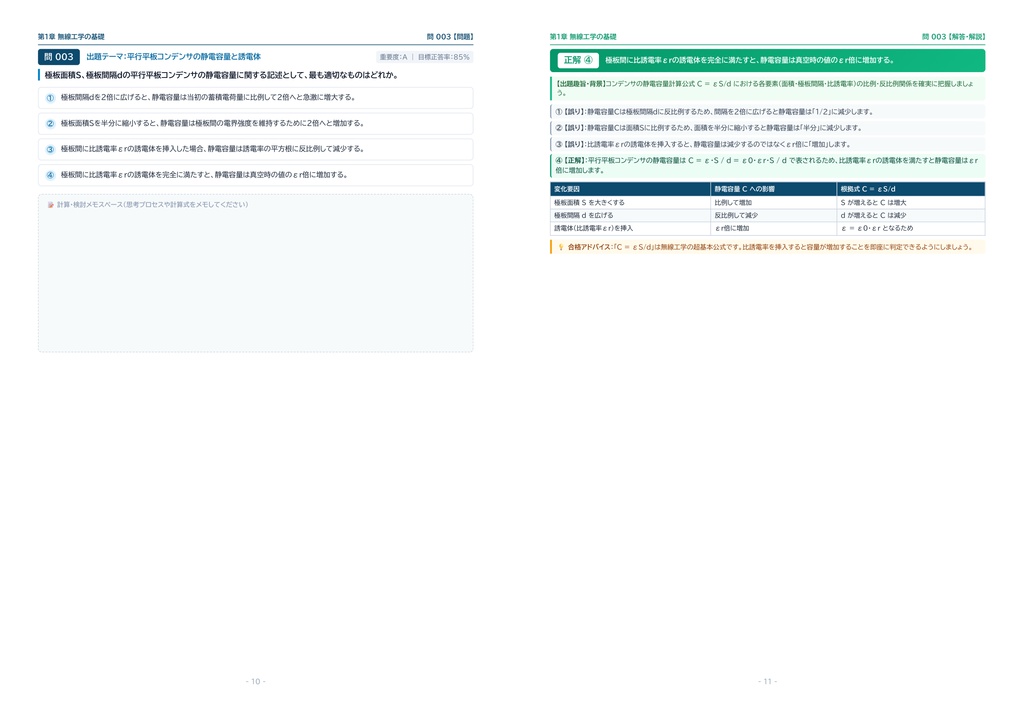Click explanation ③【誤り】 about 「増加」します
The height and width of the screenshot is (724, 1024).
point(767,144)
